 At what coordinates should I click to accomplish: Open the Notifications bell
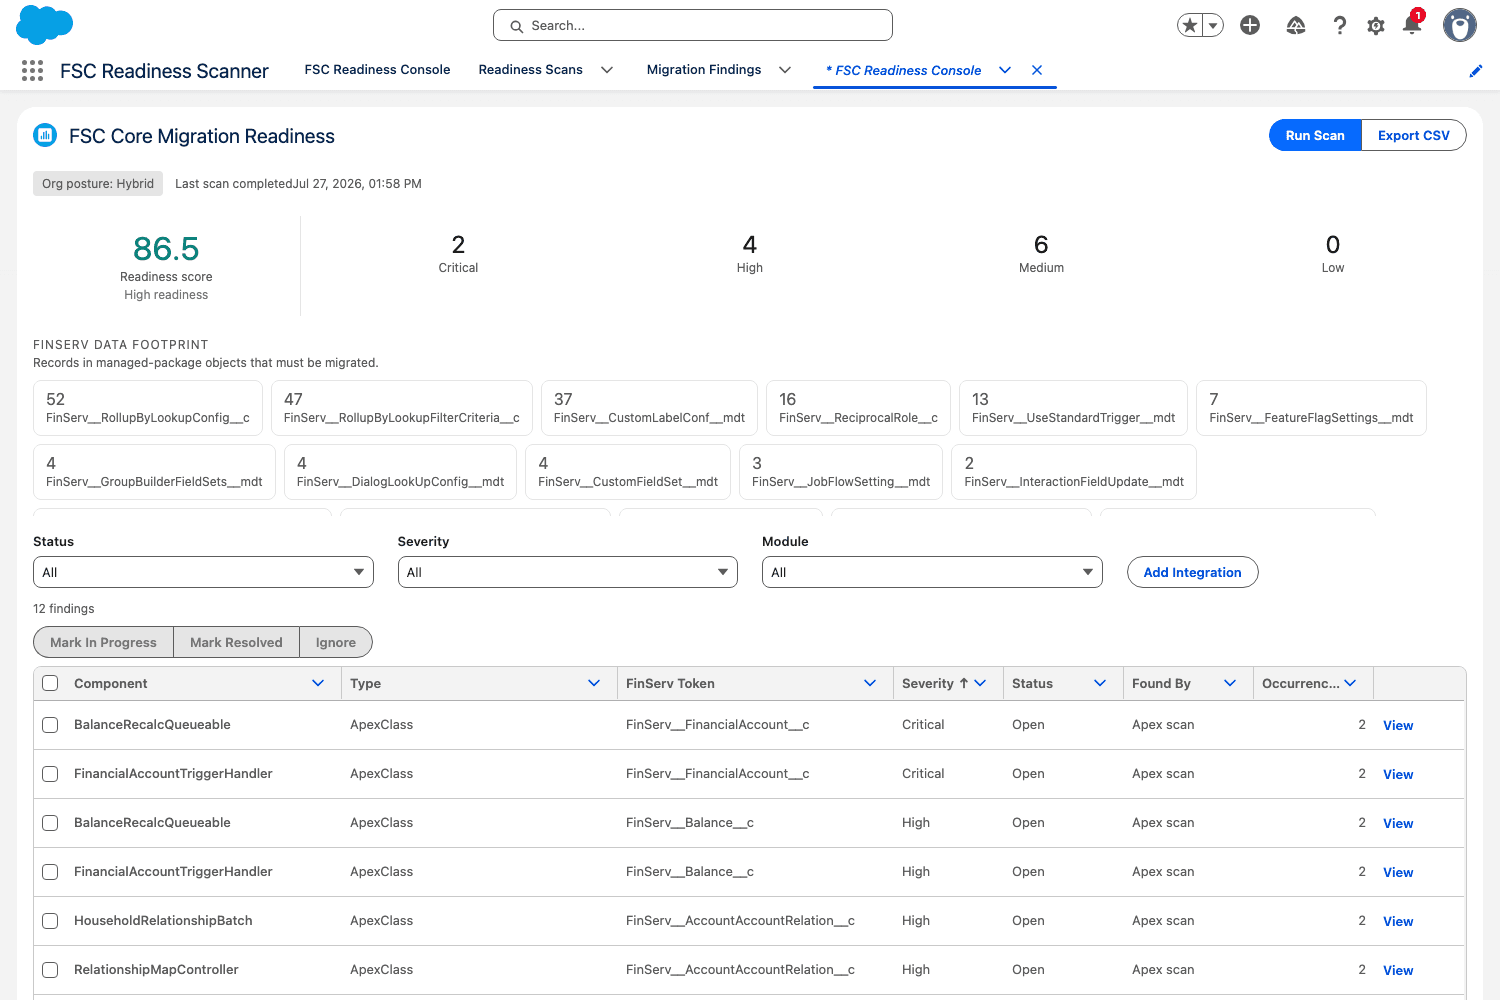(x=1412, y=24)
